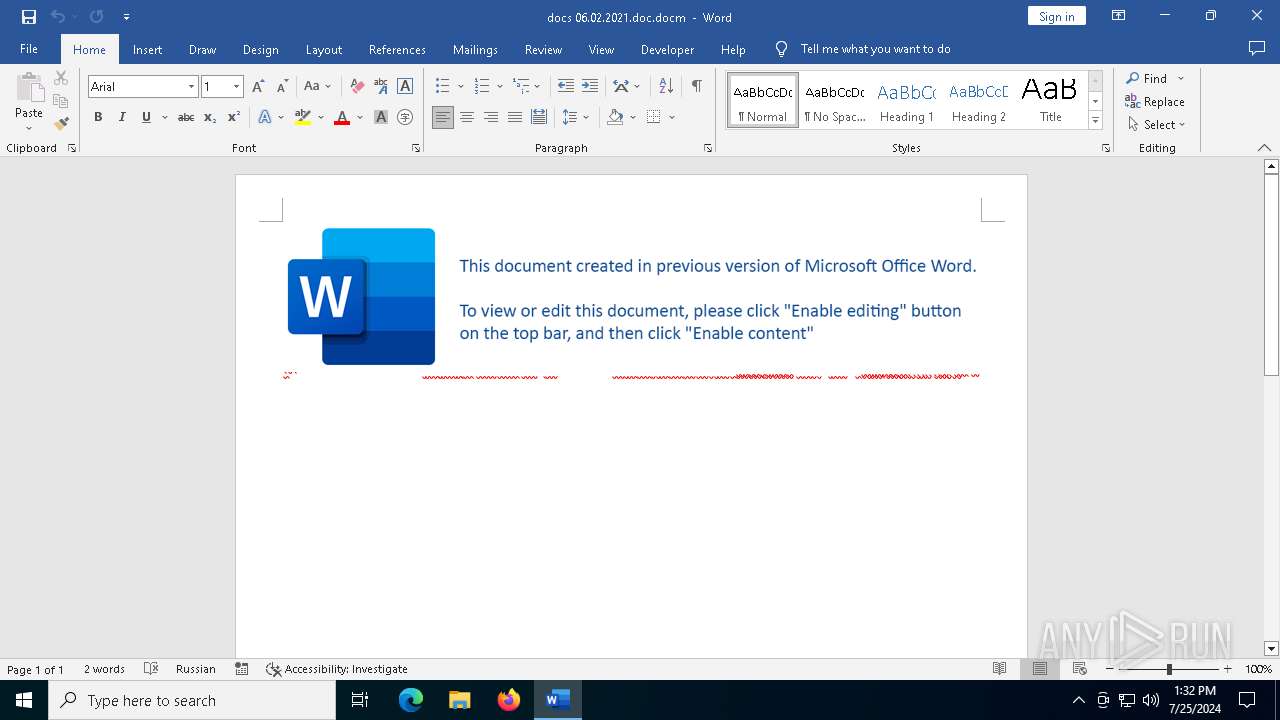Click Accessibility: Investigate in status bar

click(x=336, y=669)
